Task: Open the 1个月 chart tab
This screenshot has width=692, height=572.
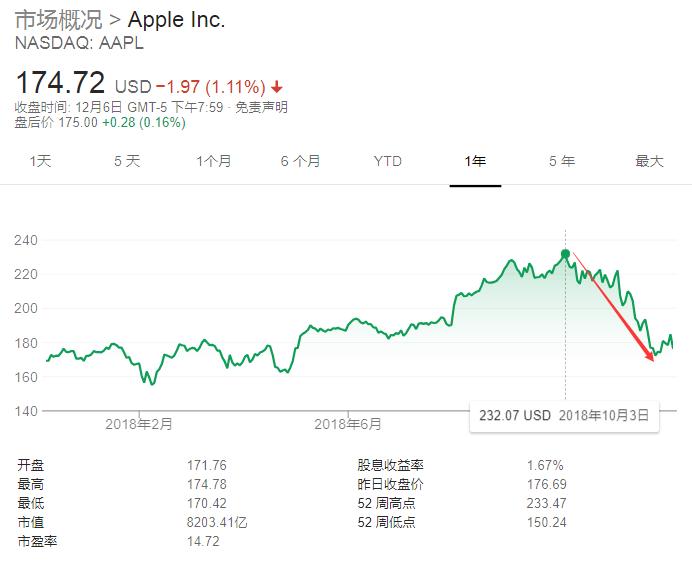Action: 213,161
